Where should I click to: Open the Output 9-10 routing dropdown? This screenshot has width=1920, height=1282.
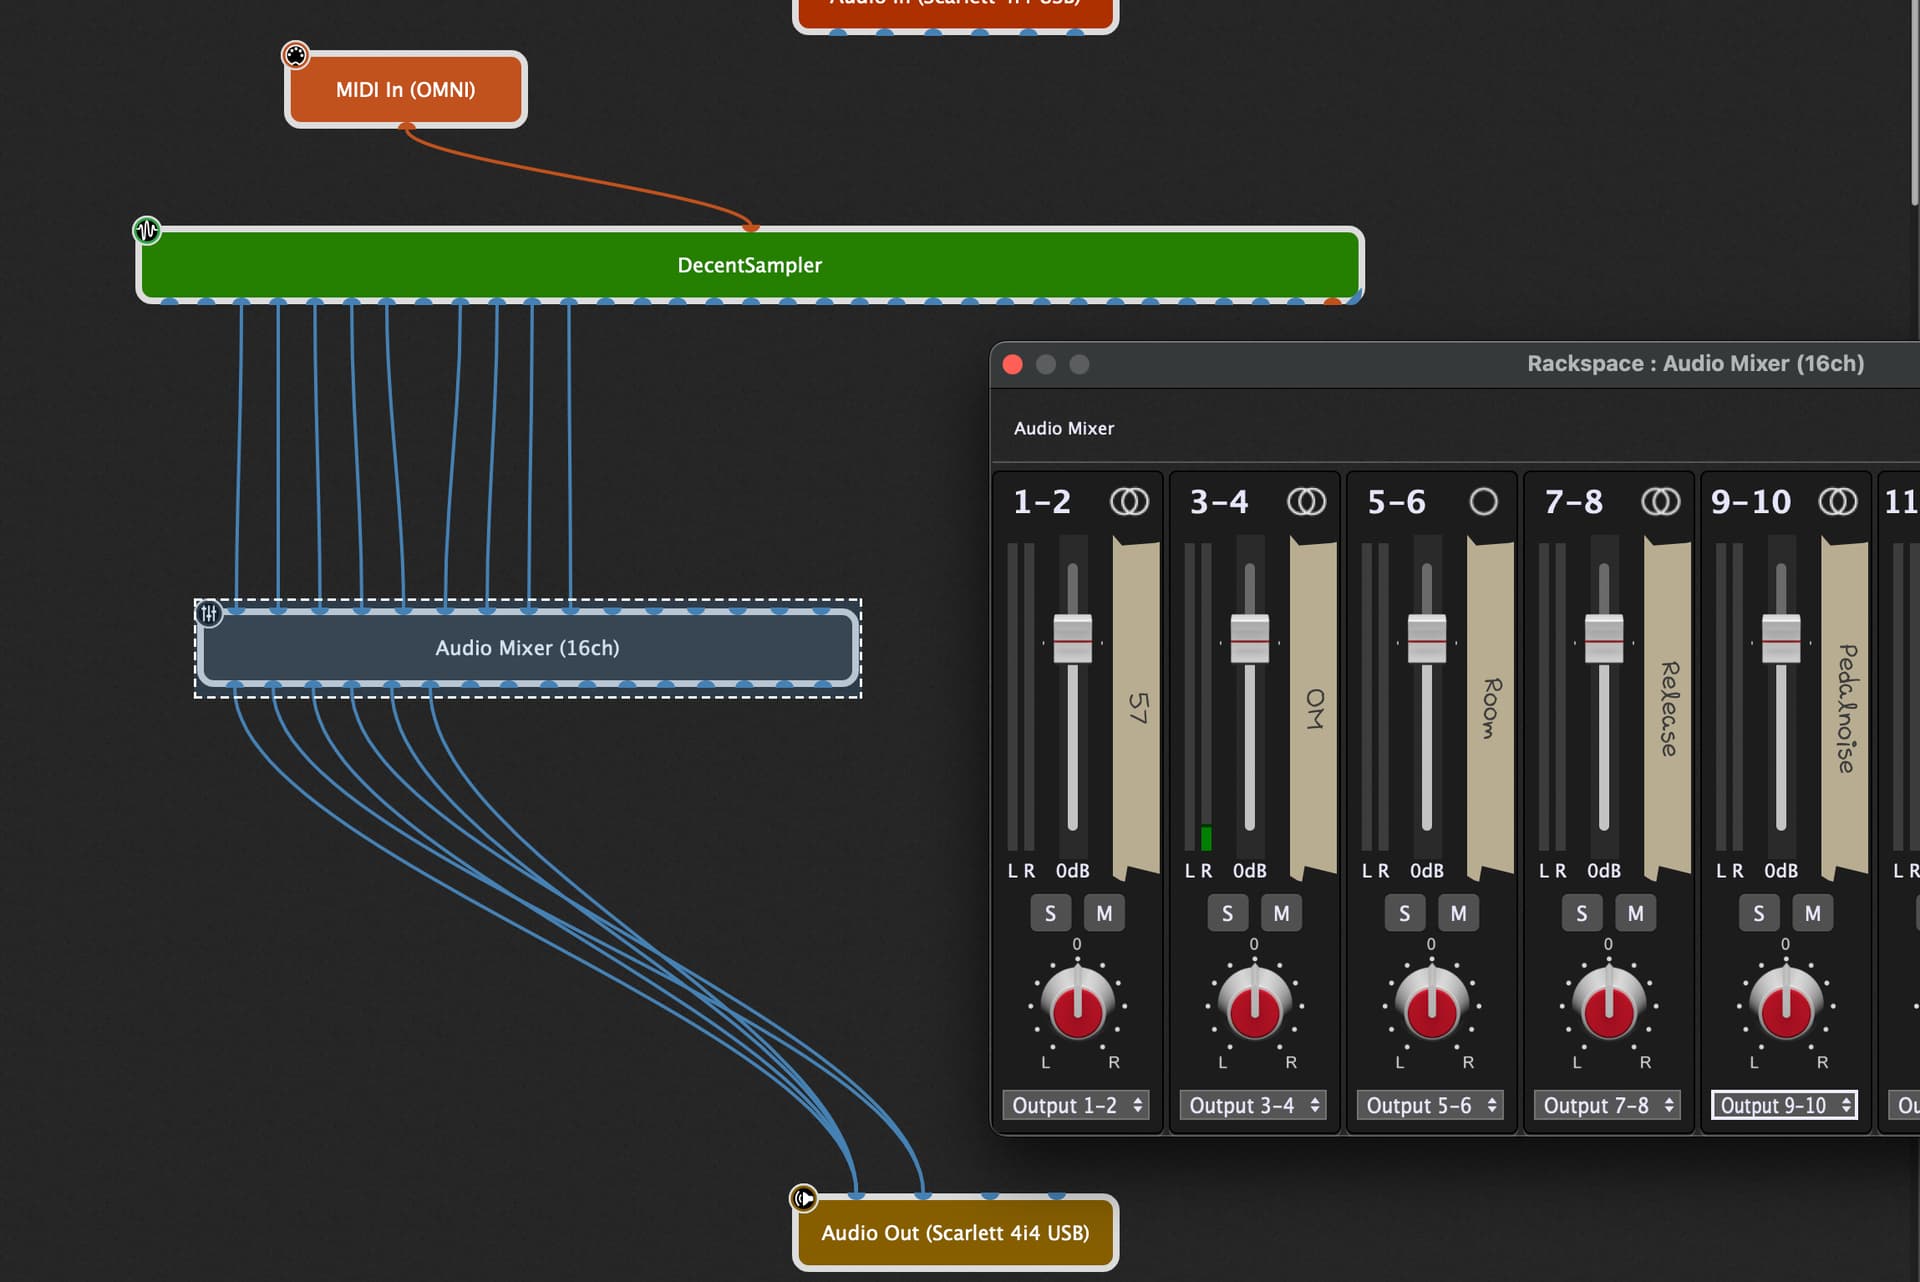(x=1784, y=1105)
